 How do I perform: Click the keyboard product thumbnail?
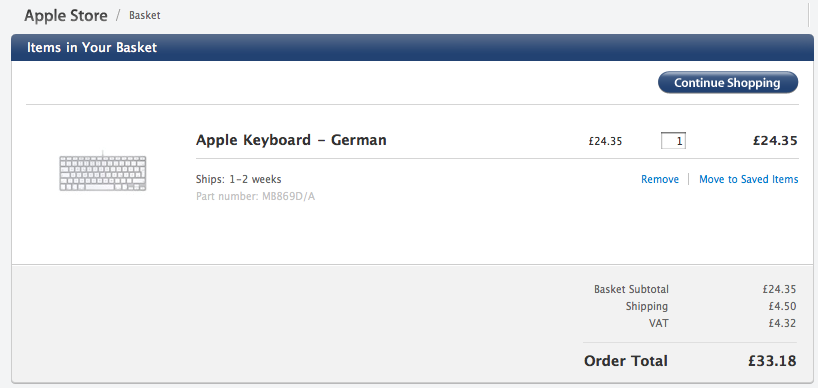coord(103,171)
